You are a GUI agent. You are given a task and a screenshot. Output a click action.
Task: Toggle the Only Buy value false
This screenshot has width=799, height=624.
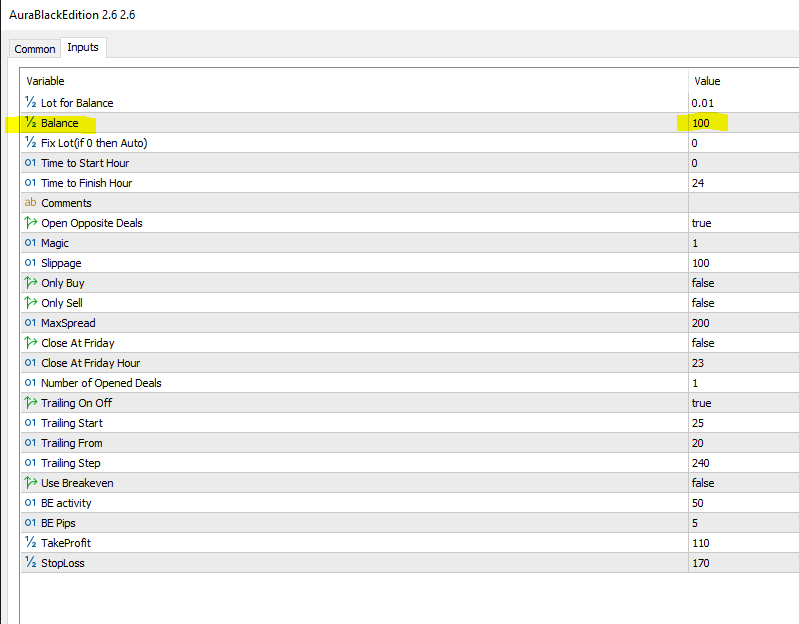point(702,283)
